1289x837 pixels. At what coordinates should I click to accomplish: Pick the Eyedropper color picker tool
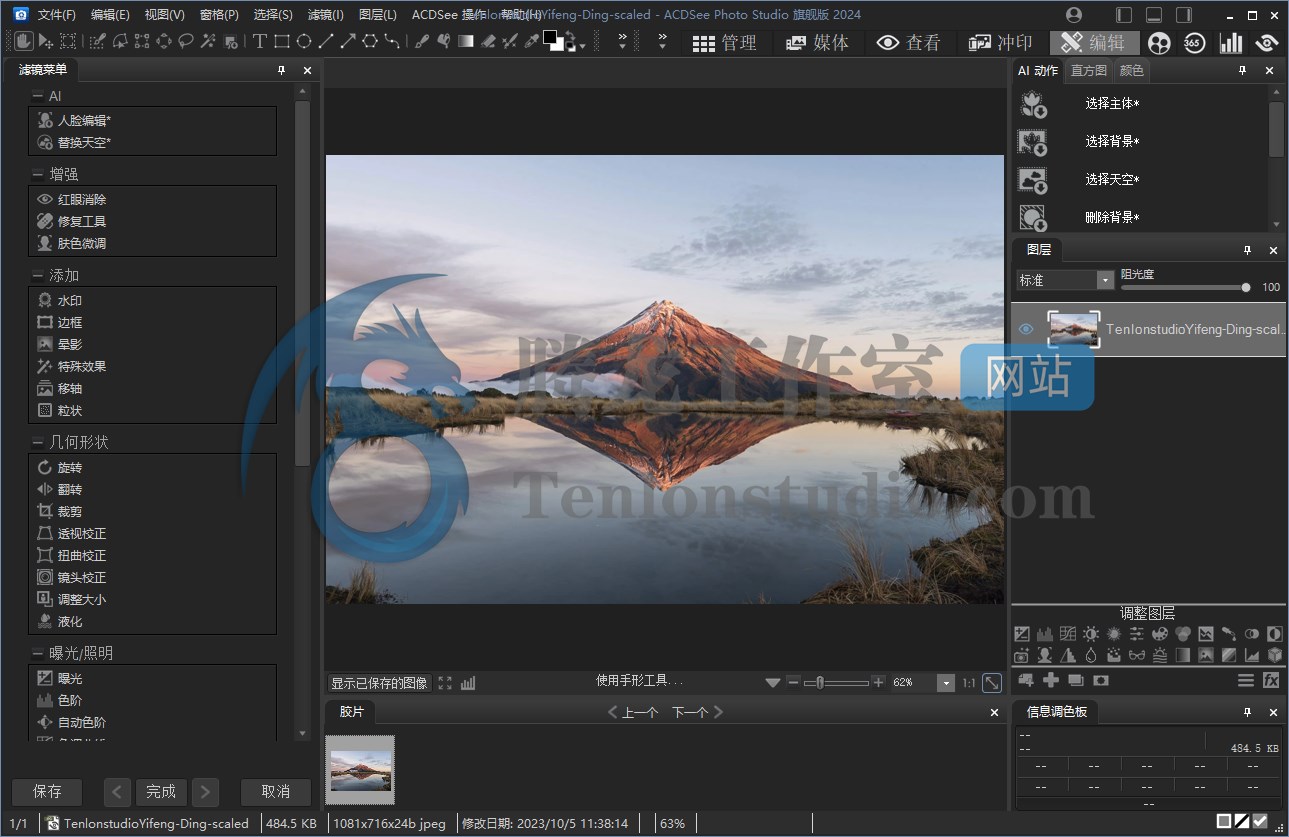531,41
